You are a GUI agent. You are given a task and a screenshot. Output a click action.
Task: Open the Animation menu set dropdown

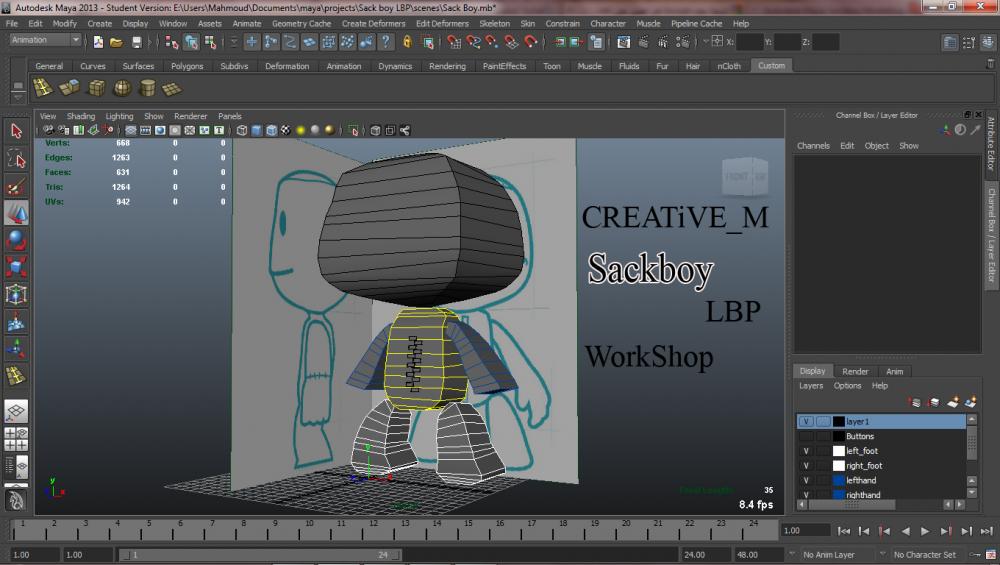coord(45,40)
